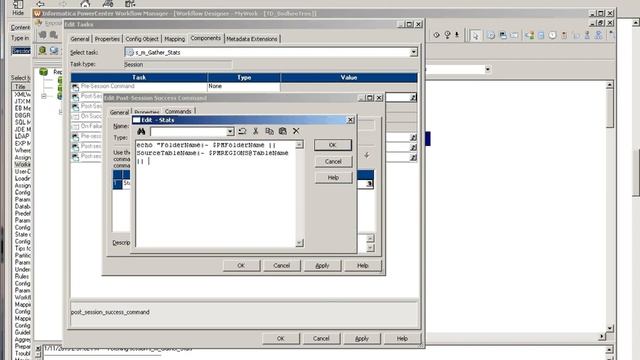
Task: Open the Commands tab in Edit Post-Session Success Command
Action: click(x=178, y=111)
